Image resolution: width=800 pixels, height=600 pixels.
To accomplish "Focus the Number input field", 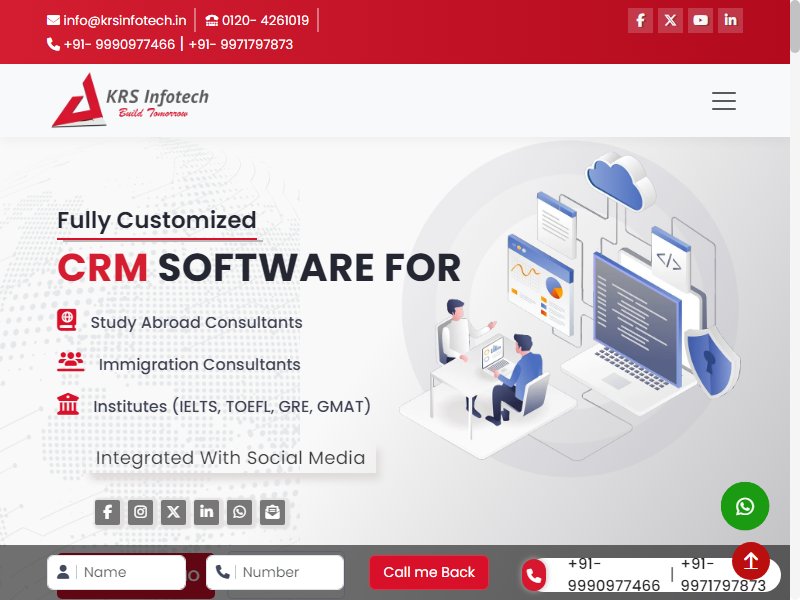I will (275, 572).
